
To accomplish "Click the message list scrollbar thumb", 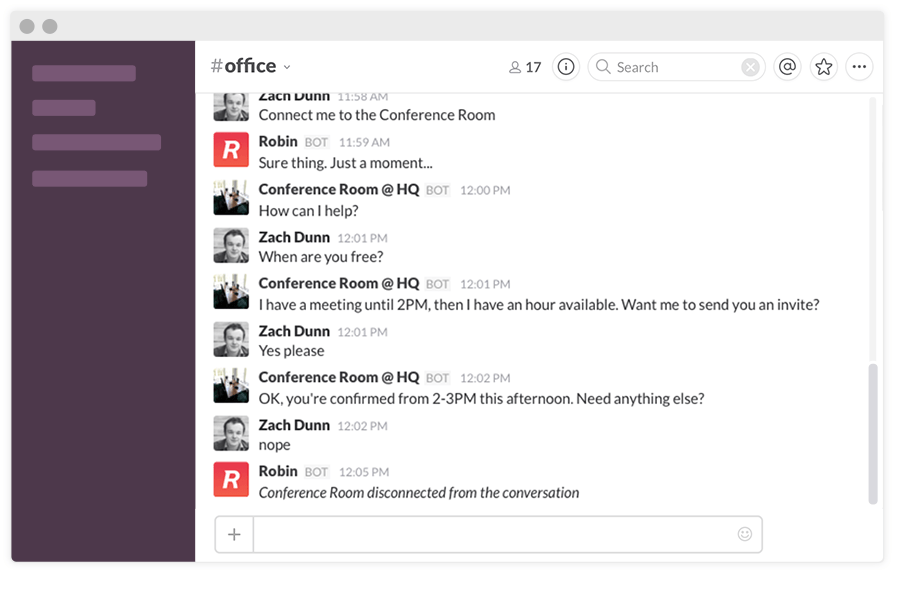I will (x=872, y=433).
